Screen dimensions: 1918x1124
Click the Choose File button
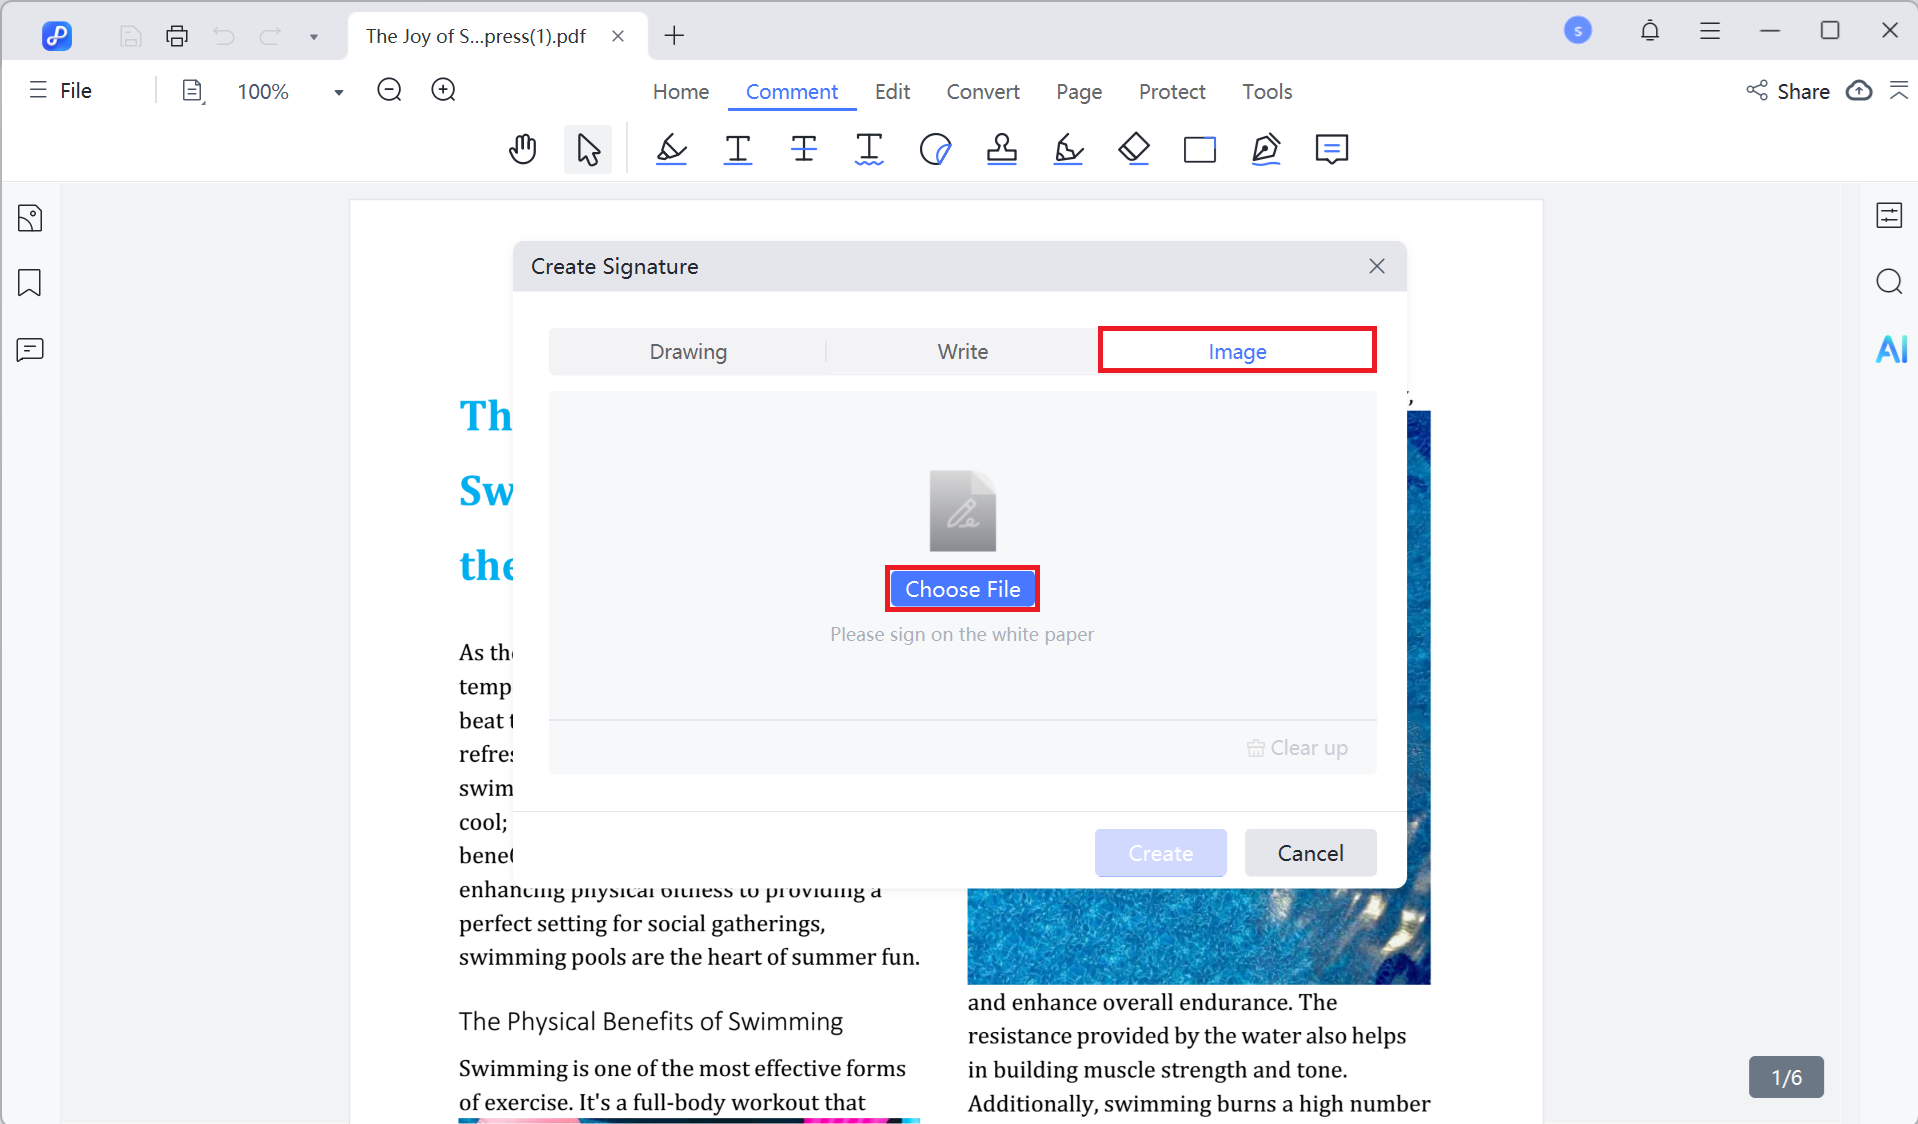[961, 589]
